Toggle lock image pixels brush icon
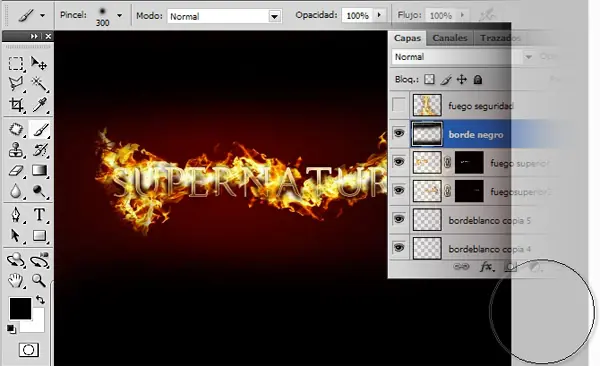This screenshot has height=366, width=600. click(446, 79)
